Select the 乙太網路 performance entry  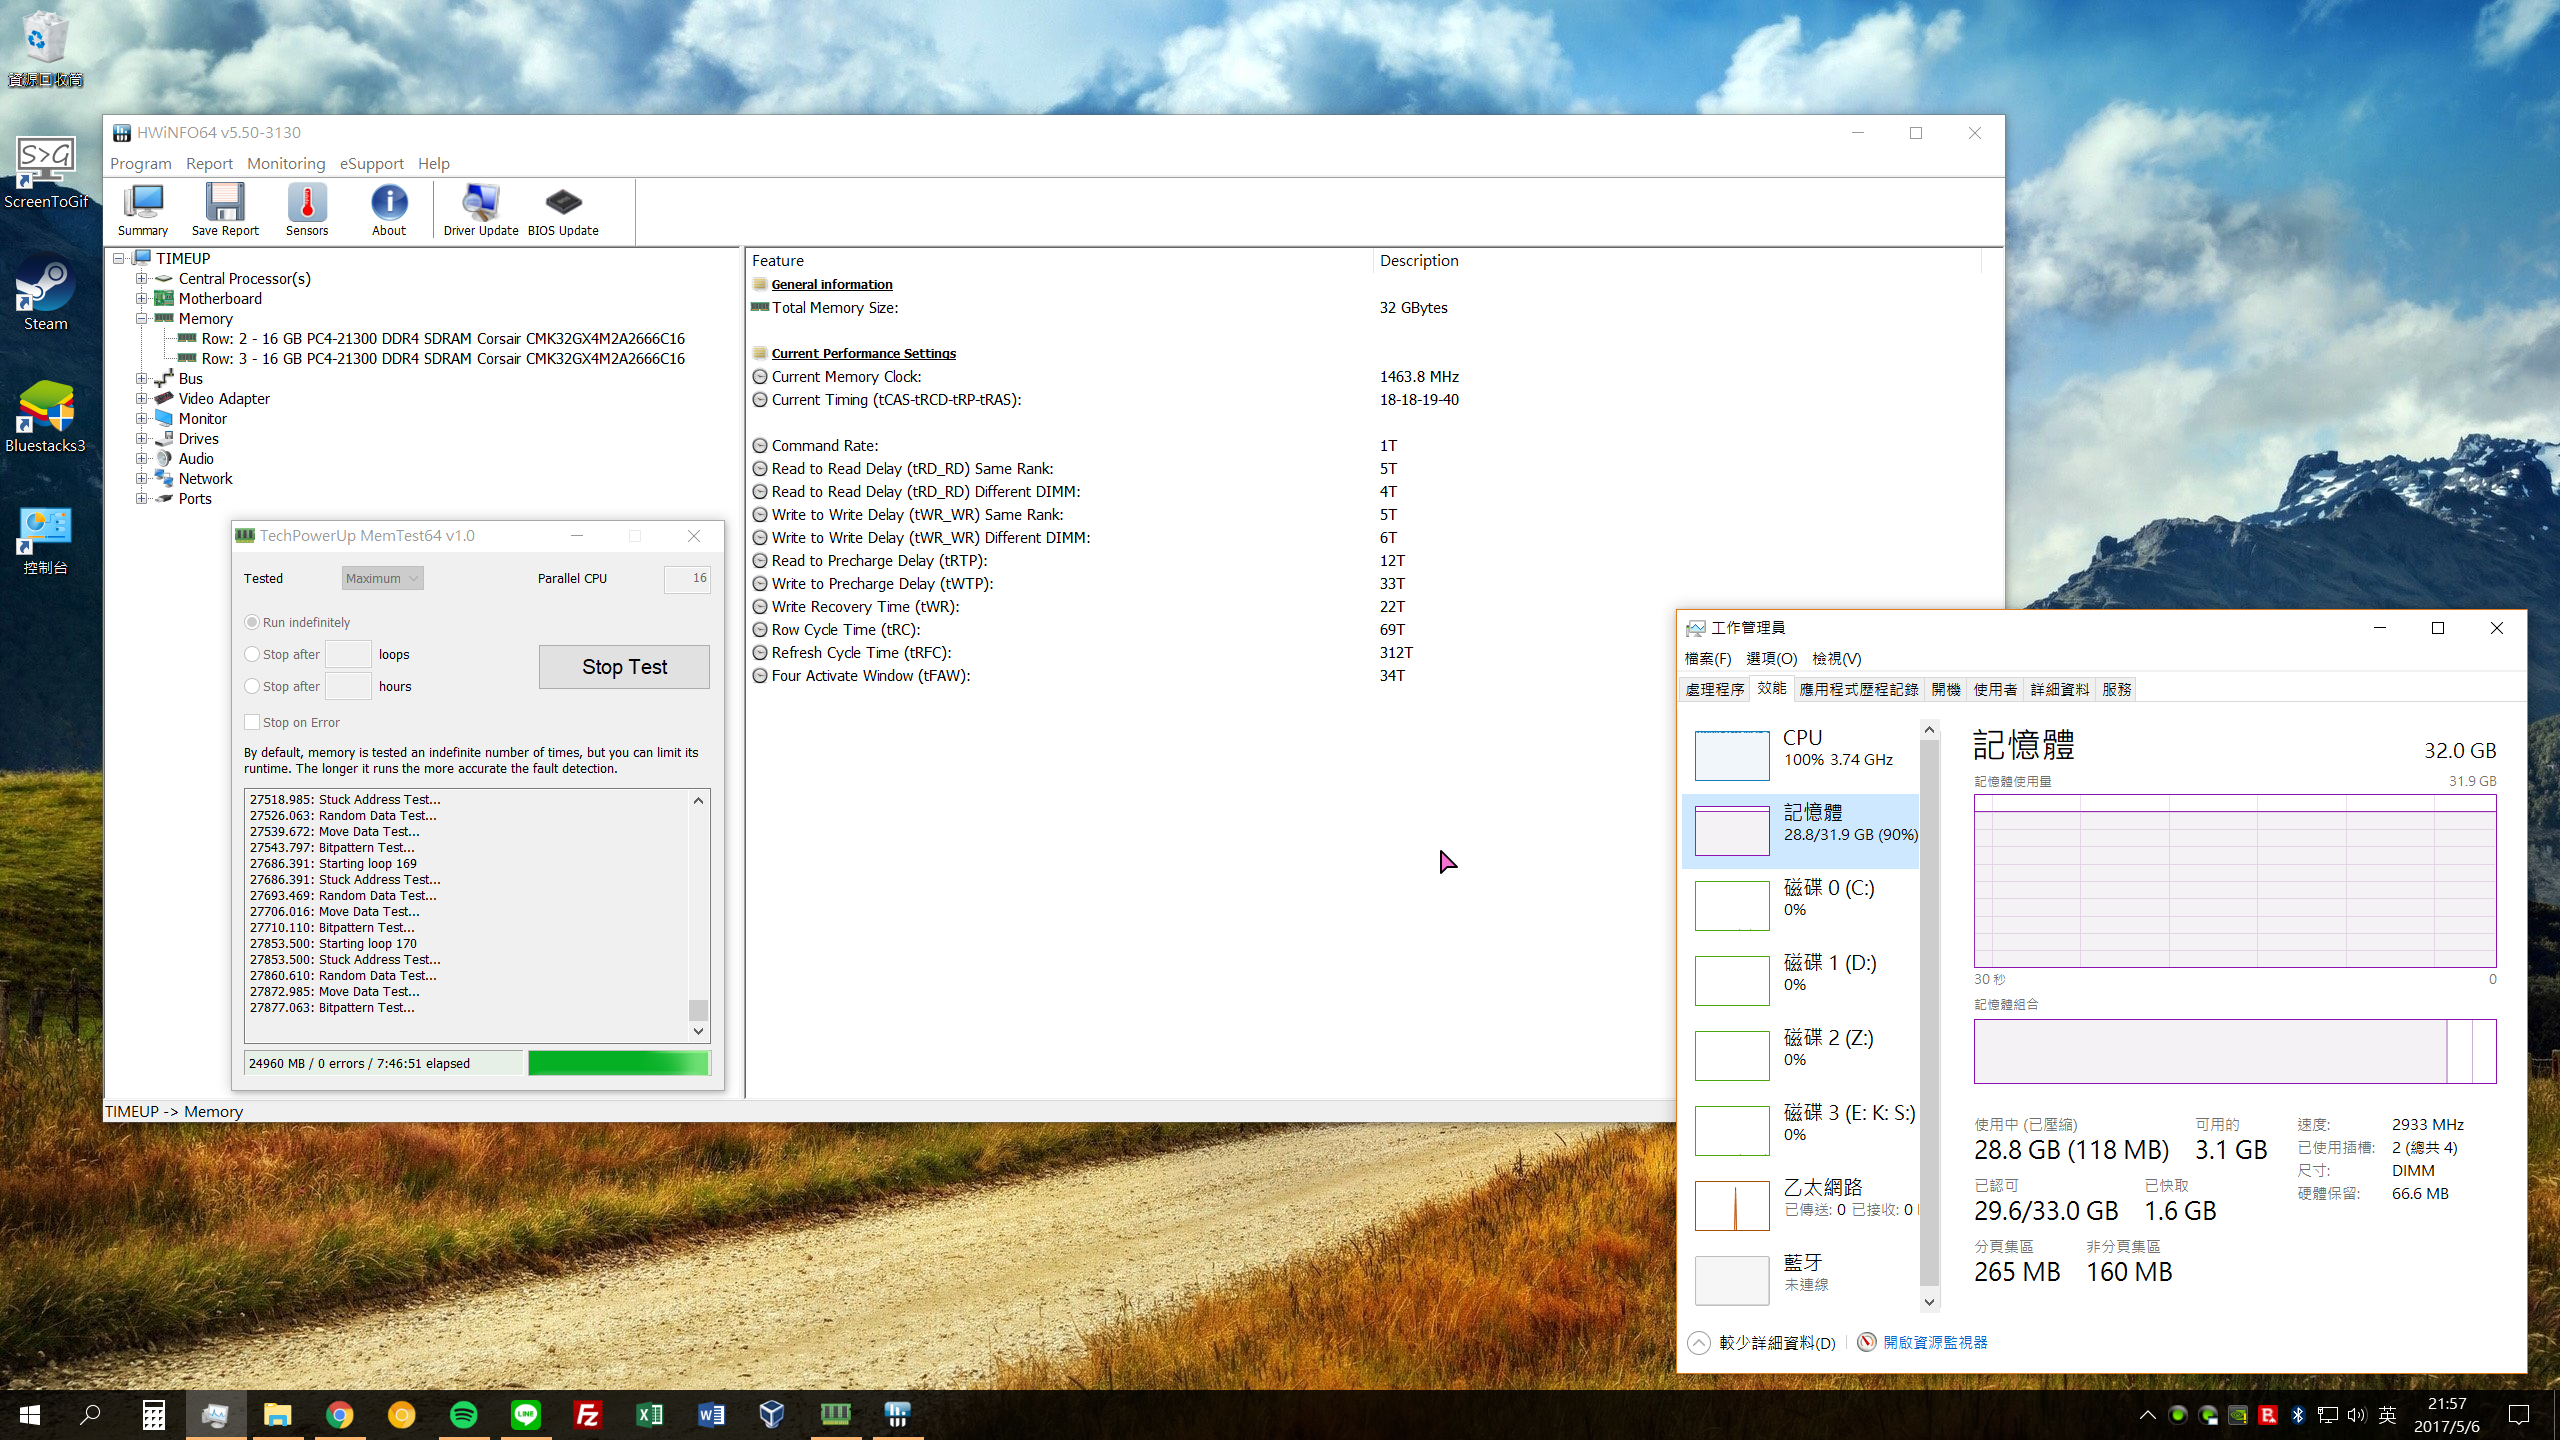1801,1205
